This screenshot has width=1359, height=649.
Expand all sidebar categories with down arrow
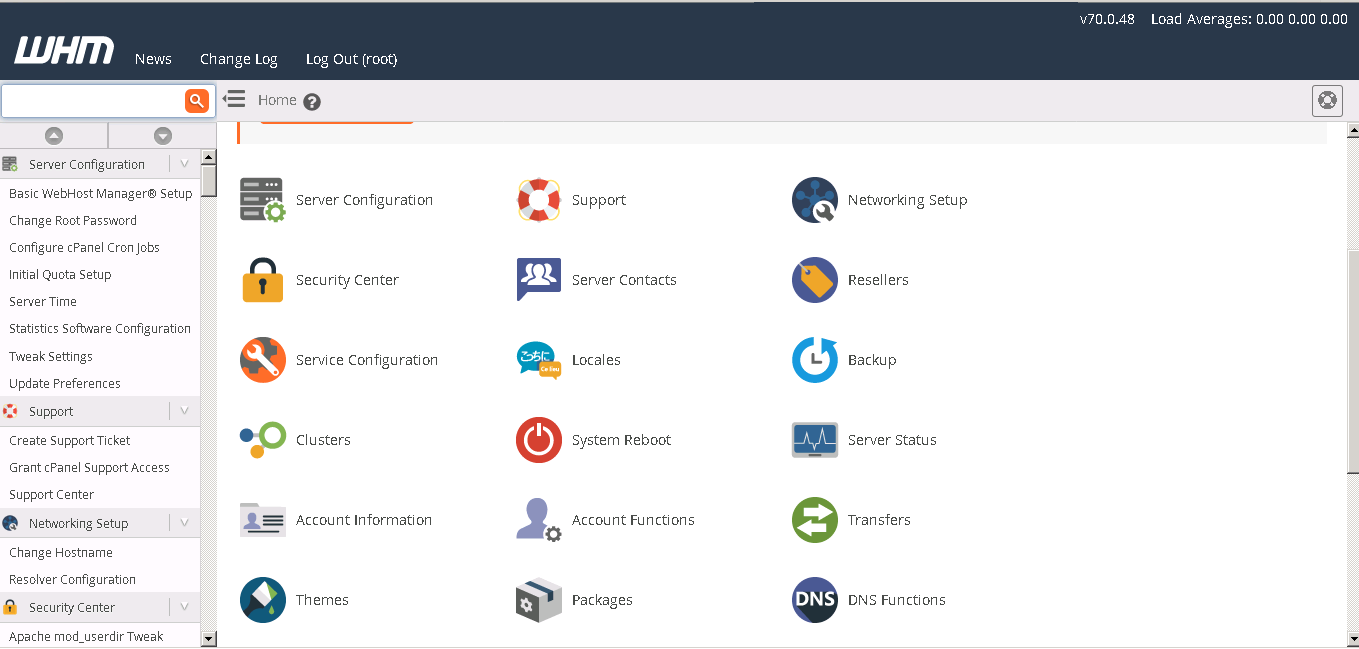pos(162,136)
